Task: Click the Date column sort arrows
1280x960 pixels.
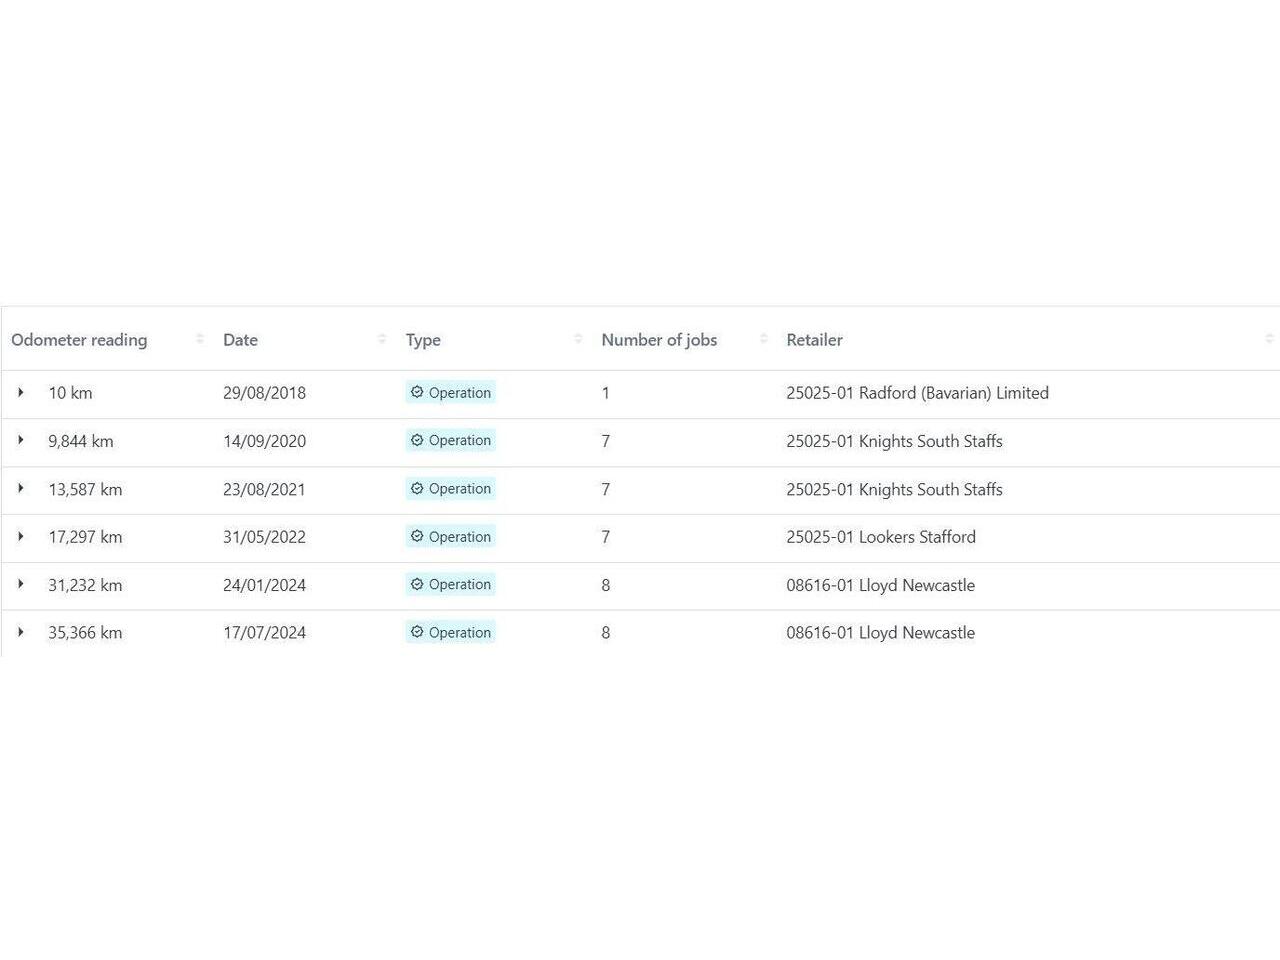Action: point(382,339)
